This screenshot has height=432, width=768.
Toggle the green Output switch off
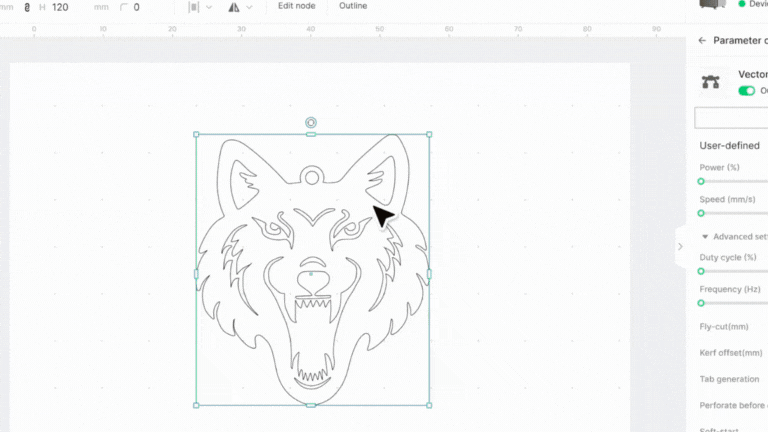point(747,91)
